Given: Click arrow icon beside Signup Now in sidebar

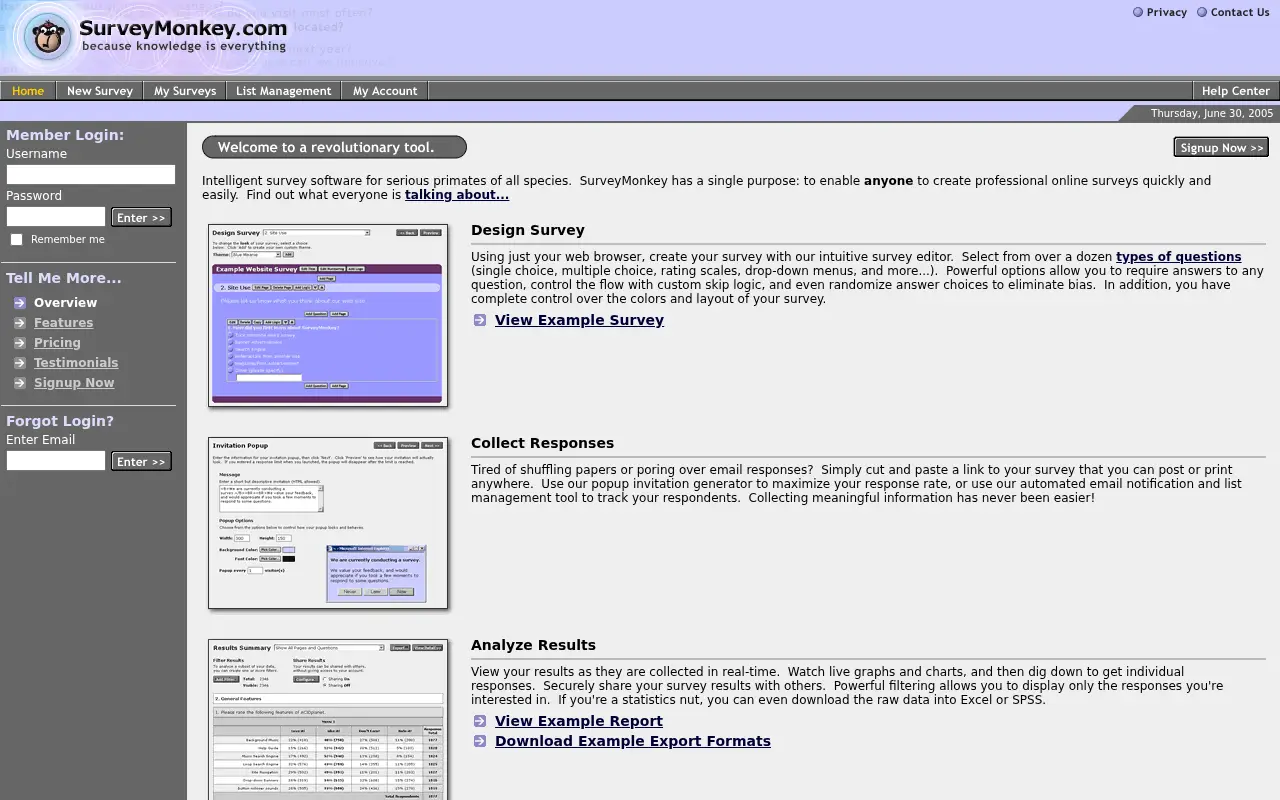Looking at the screenshot, I should pos(20,383).
